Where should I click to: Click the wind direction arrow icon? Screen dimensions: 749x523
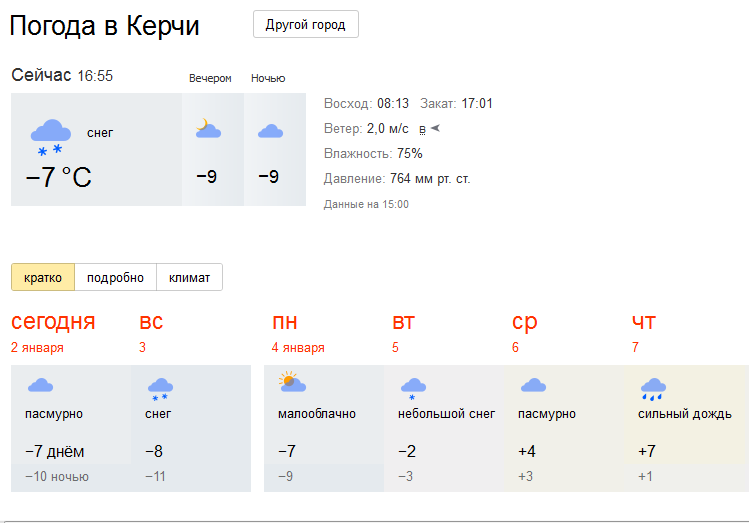[435, 128]
